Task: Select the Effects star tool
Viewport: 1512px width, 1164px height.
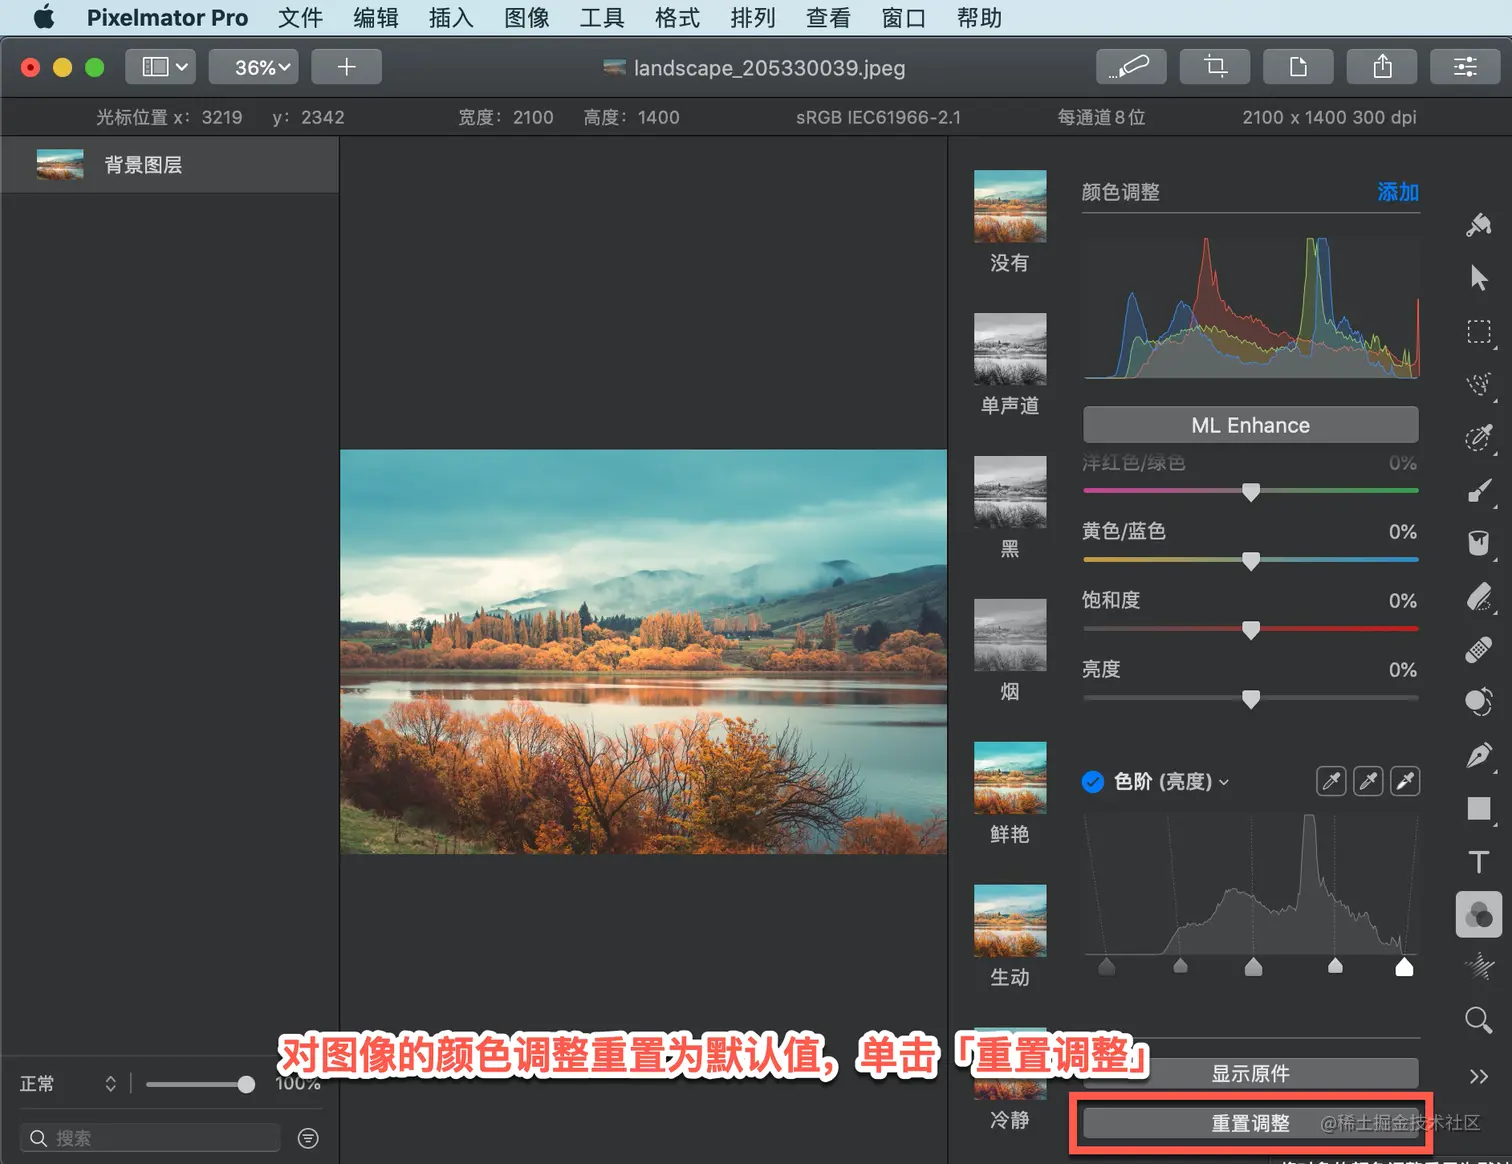Action: 1479,967
